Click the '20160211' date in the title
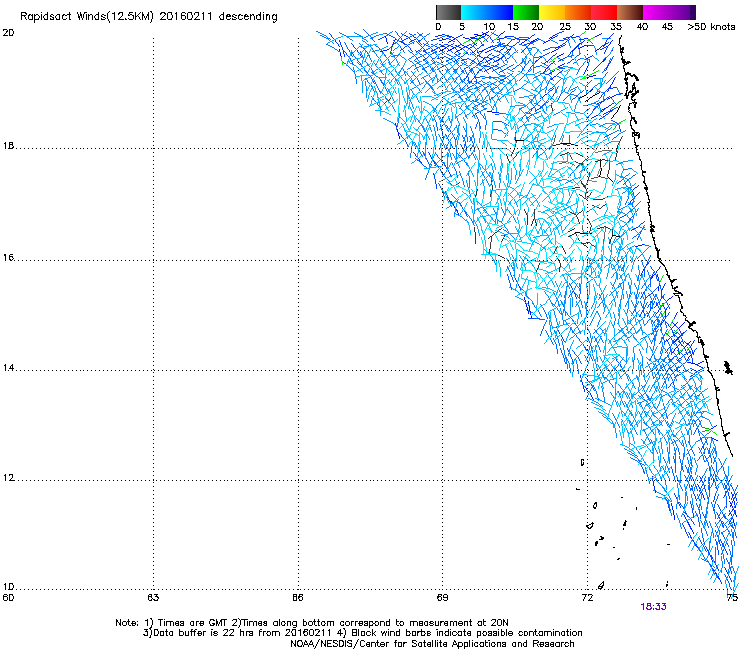Image resolution: width=740 pixels, height=650 pixels. coord(186,17)
